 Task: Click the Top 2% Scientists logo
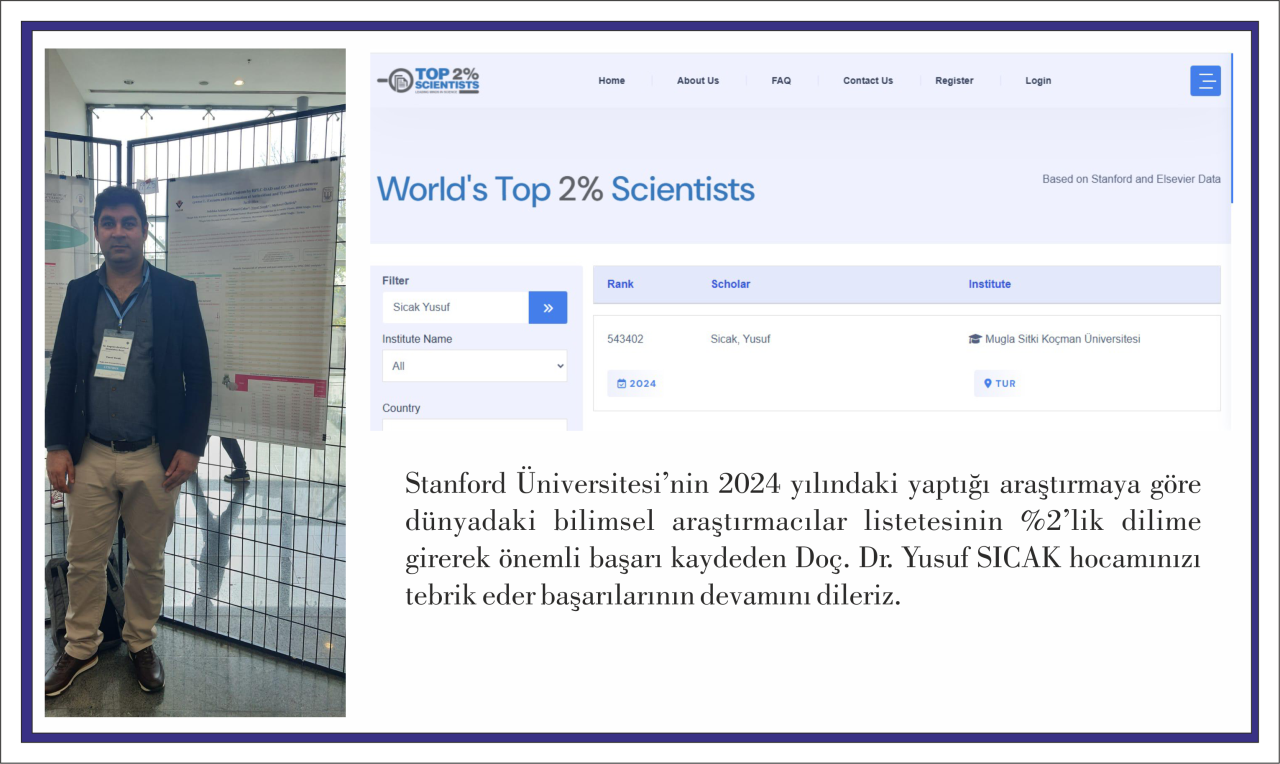coord(429,80)
